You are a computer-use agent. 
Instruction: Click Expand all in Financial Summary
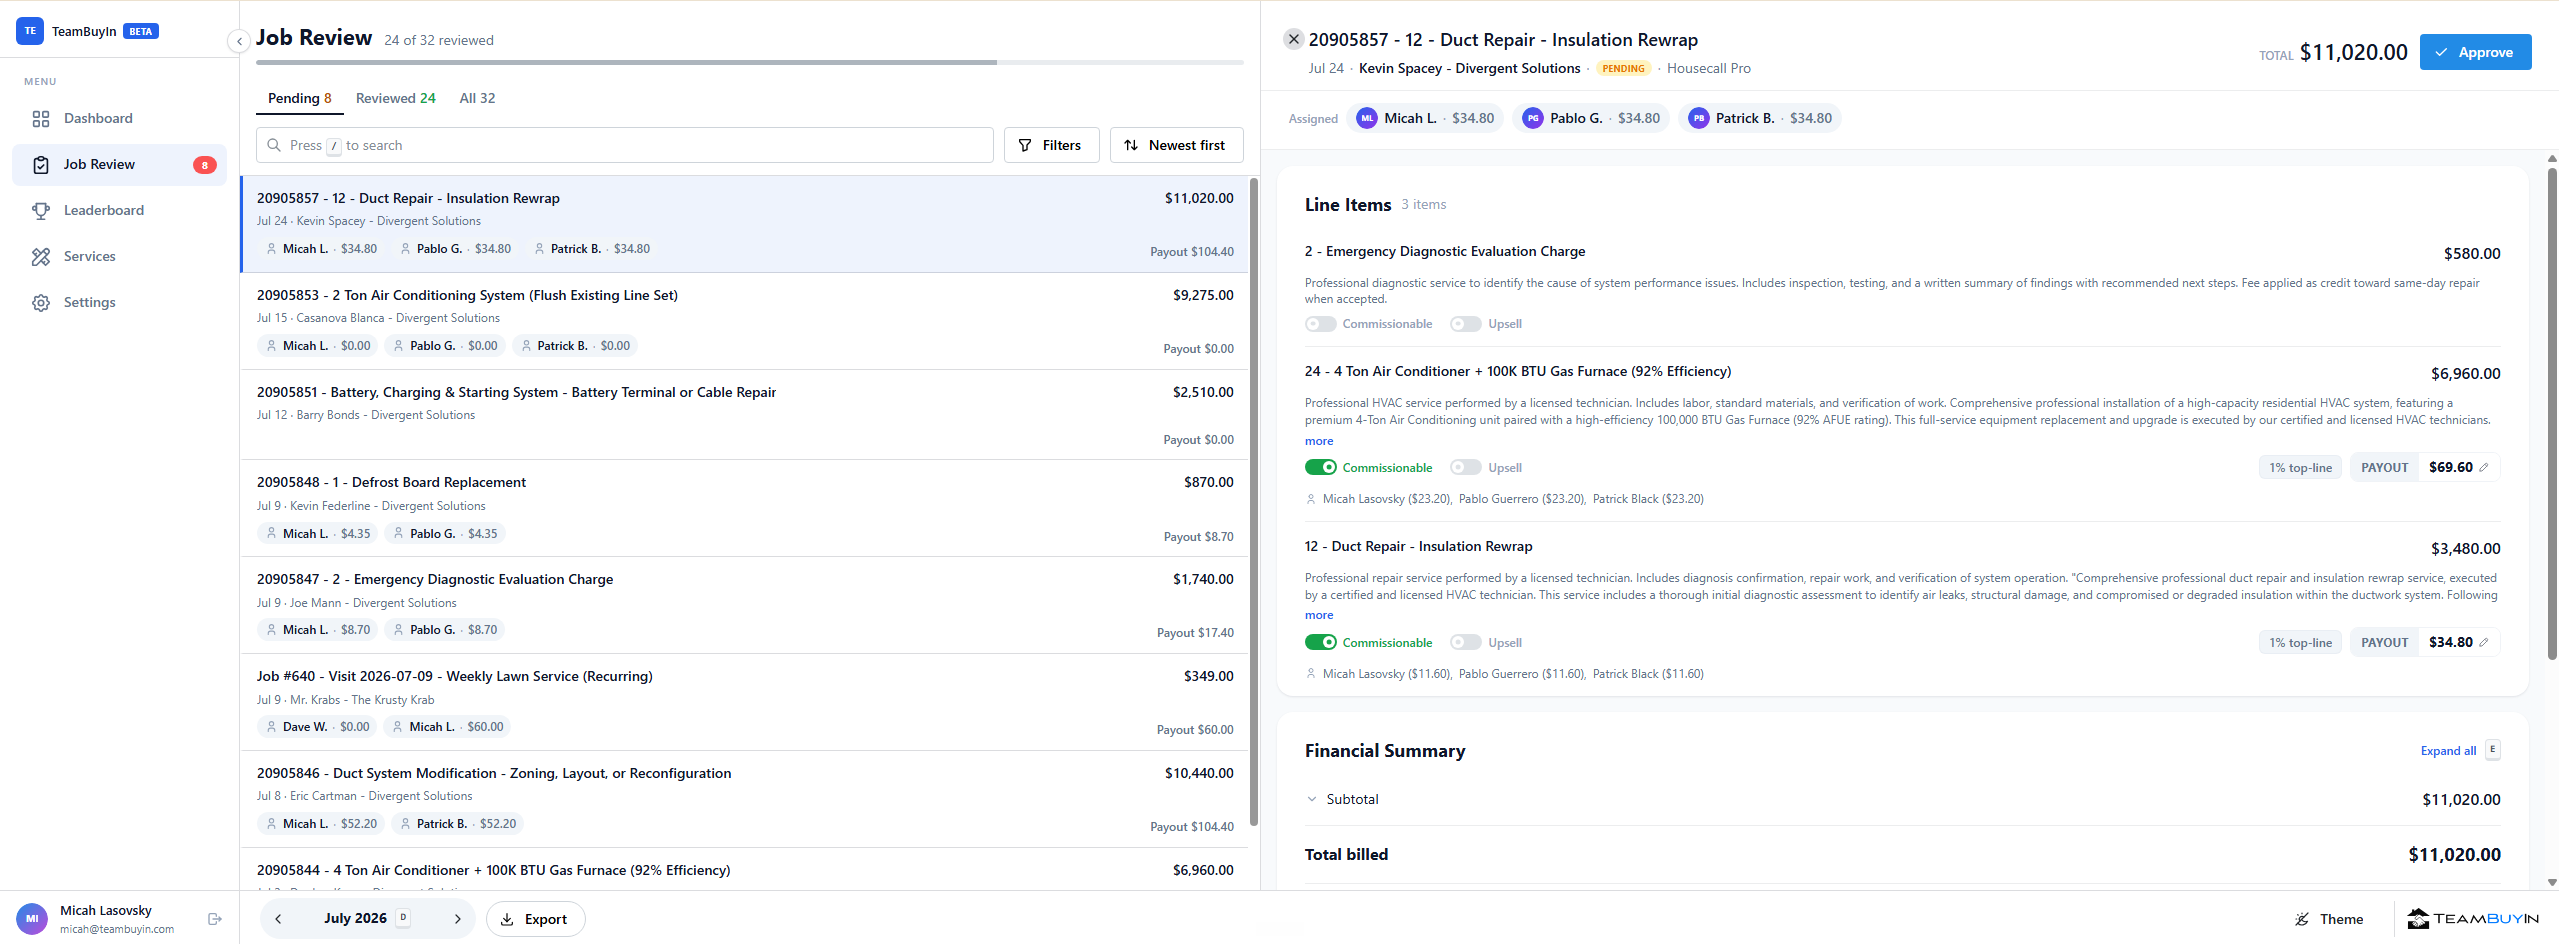click(2448, 751)
